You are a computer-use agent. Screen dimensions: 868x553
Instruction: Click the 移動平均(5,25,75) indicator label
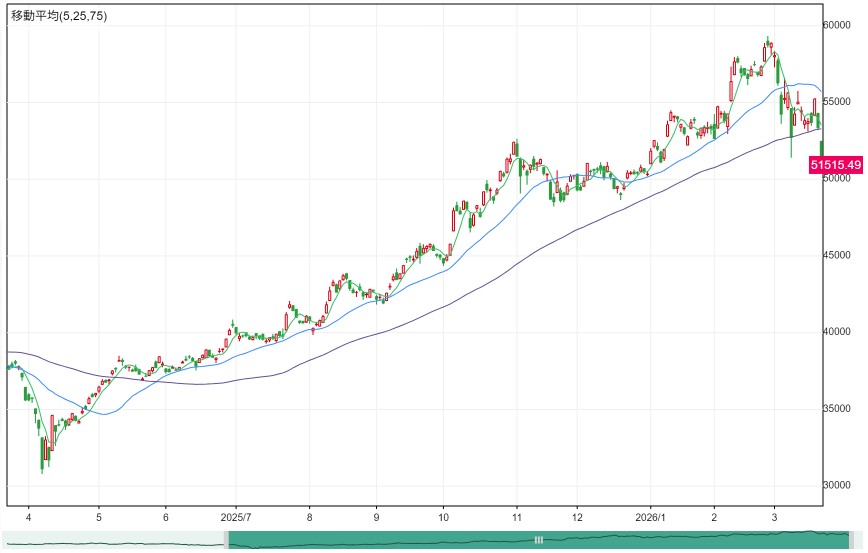click(x=59, y=16)
